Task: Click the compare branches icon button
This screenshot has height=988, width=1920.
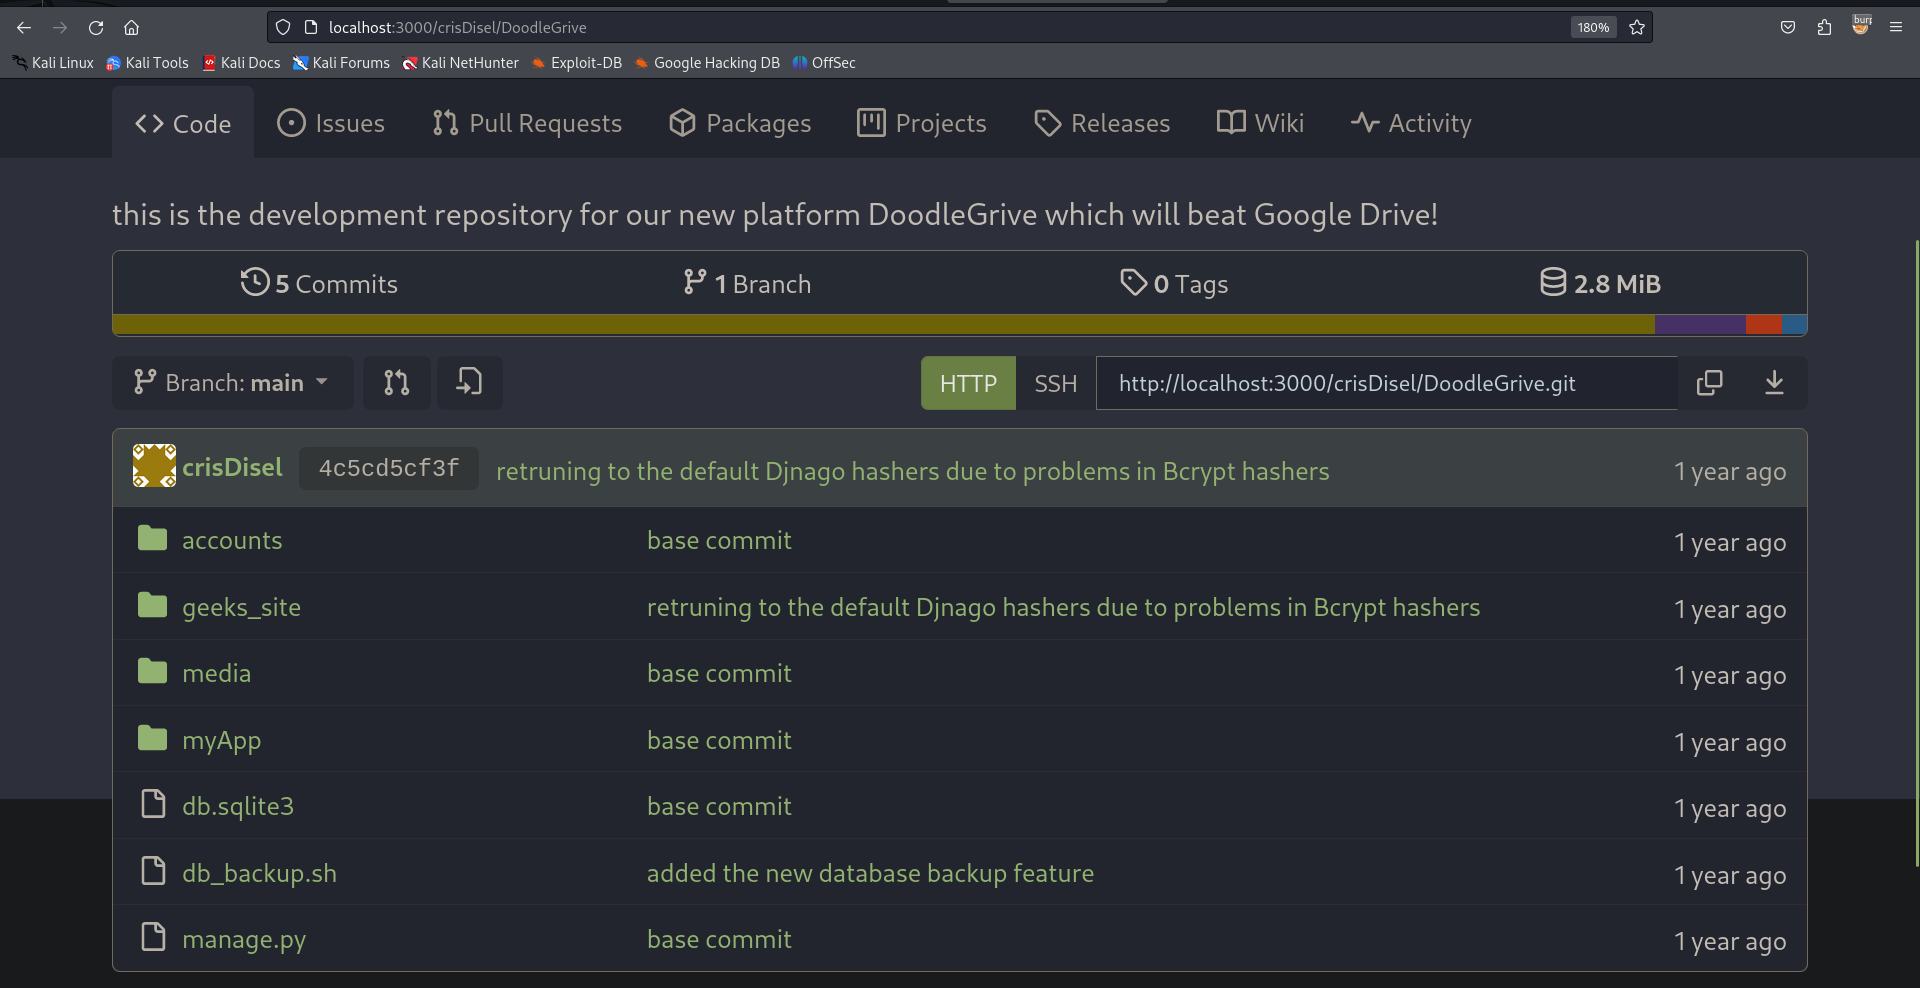Action: click(396, 383)
